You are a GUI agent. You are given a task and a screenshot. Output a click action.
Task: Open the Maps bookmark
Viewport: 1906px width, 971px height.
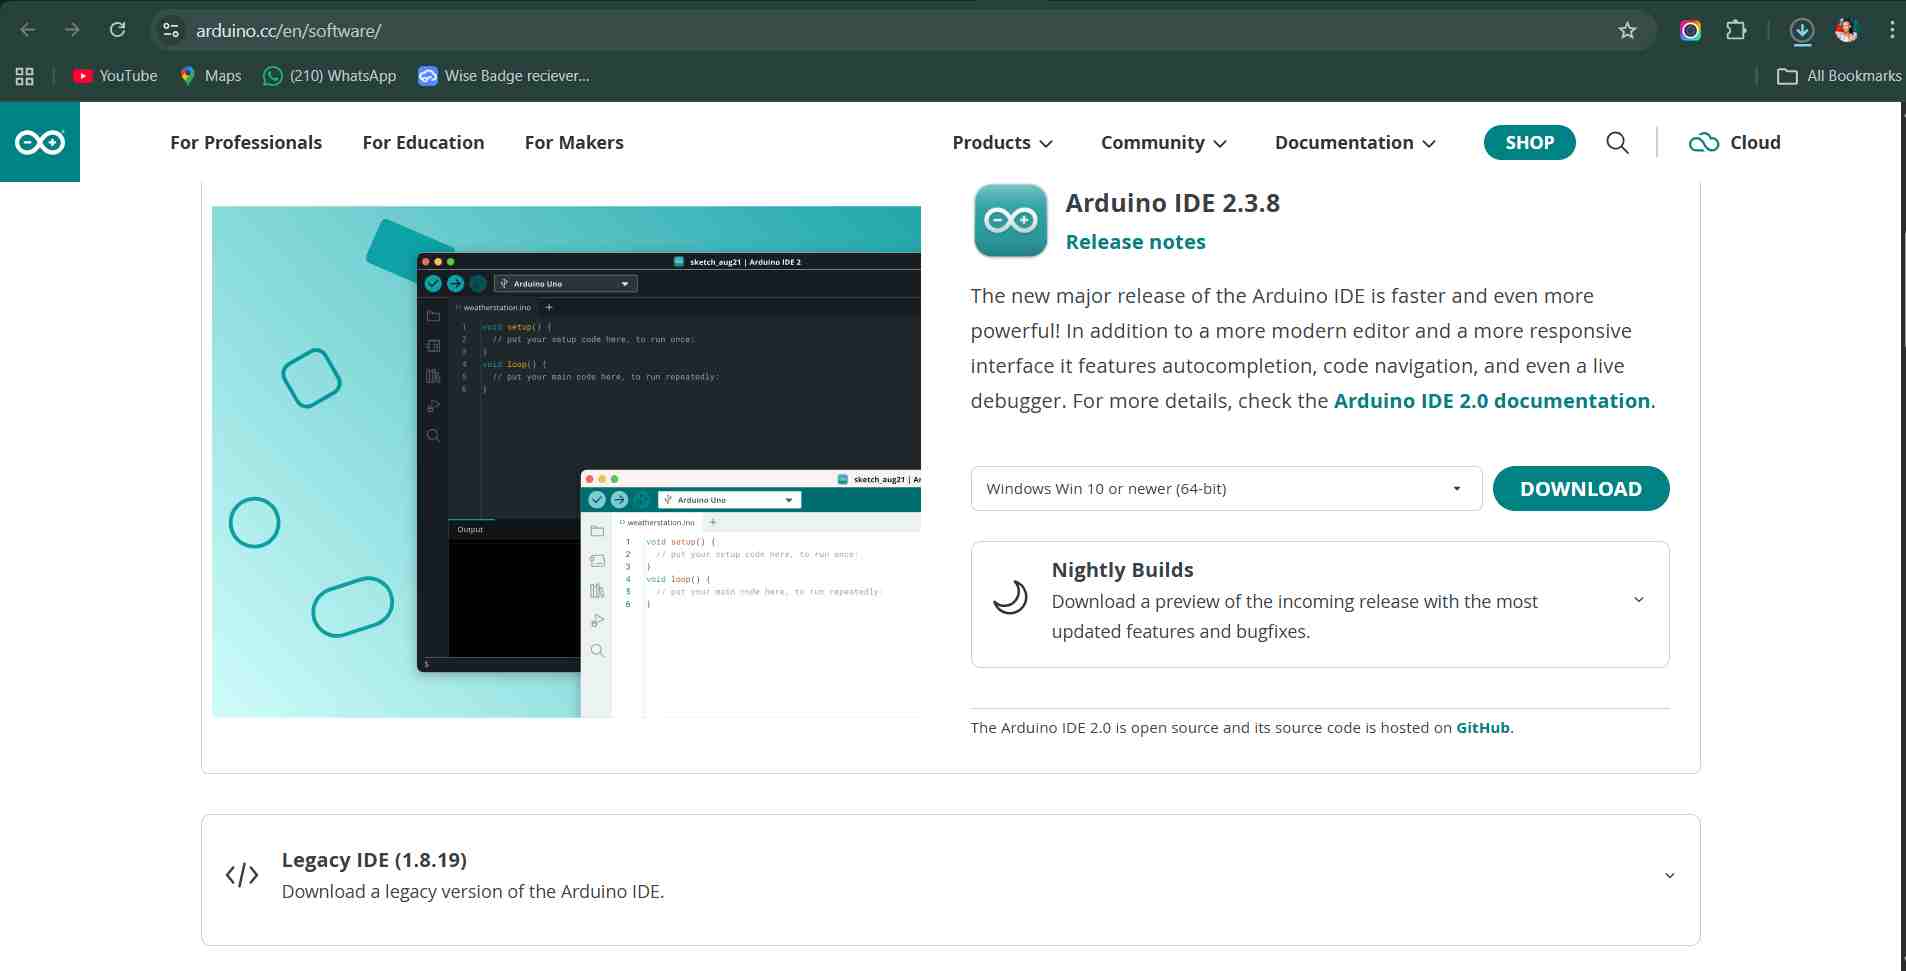point(210,76)
